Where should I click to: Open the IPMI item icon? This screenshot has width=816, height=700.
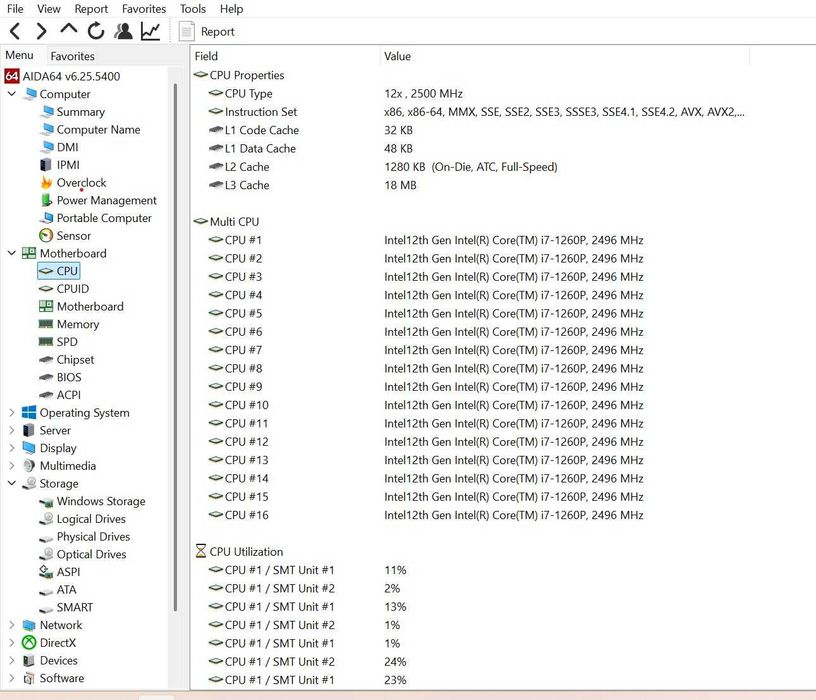(x=46, y=164)
